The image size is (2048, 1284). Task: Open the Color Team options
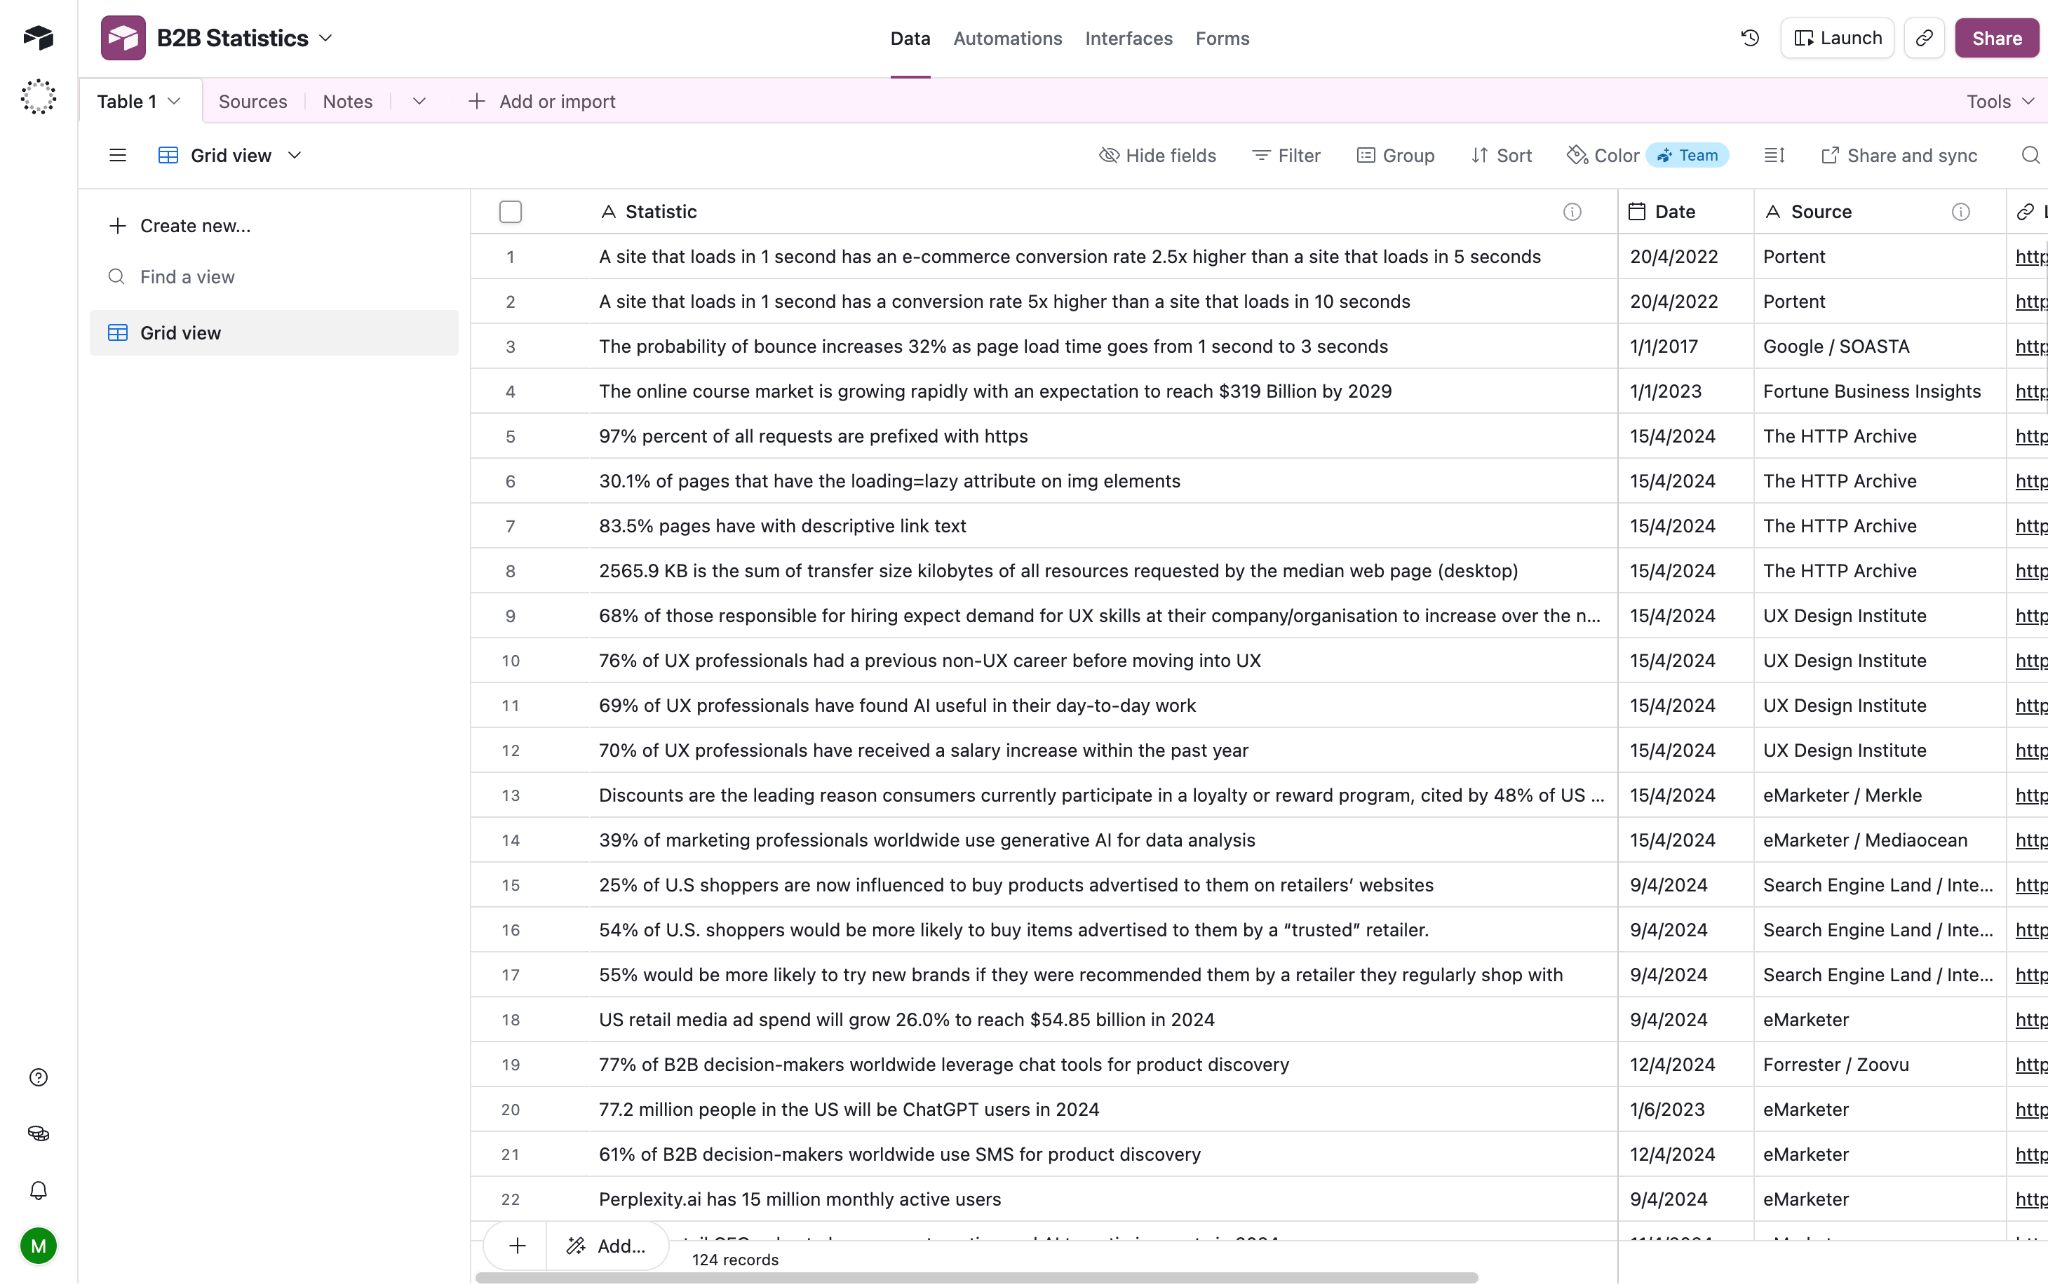1647,155
